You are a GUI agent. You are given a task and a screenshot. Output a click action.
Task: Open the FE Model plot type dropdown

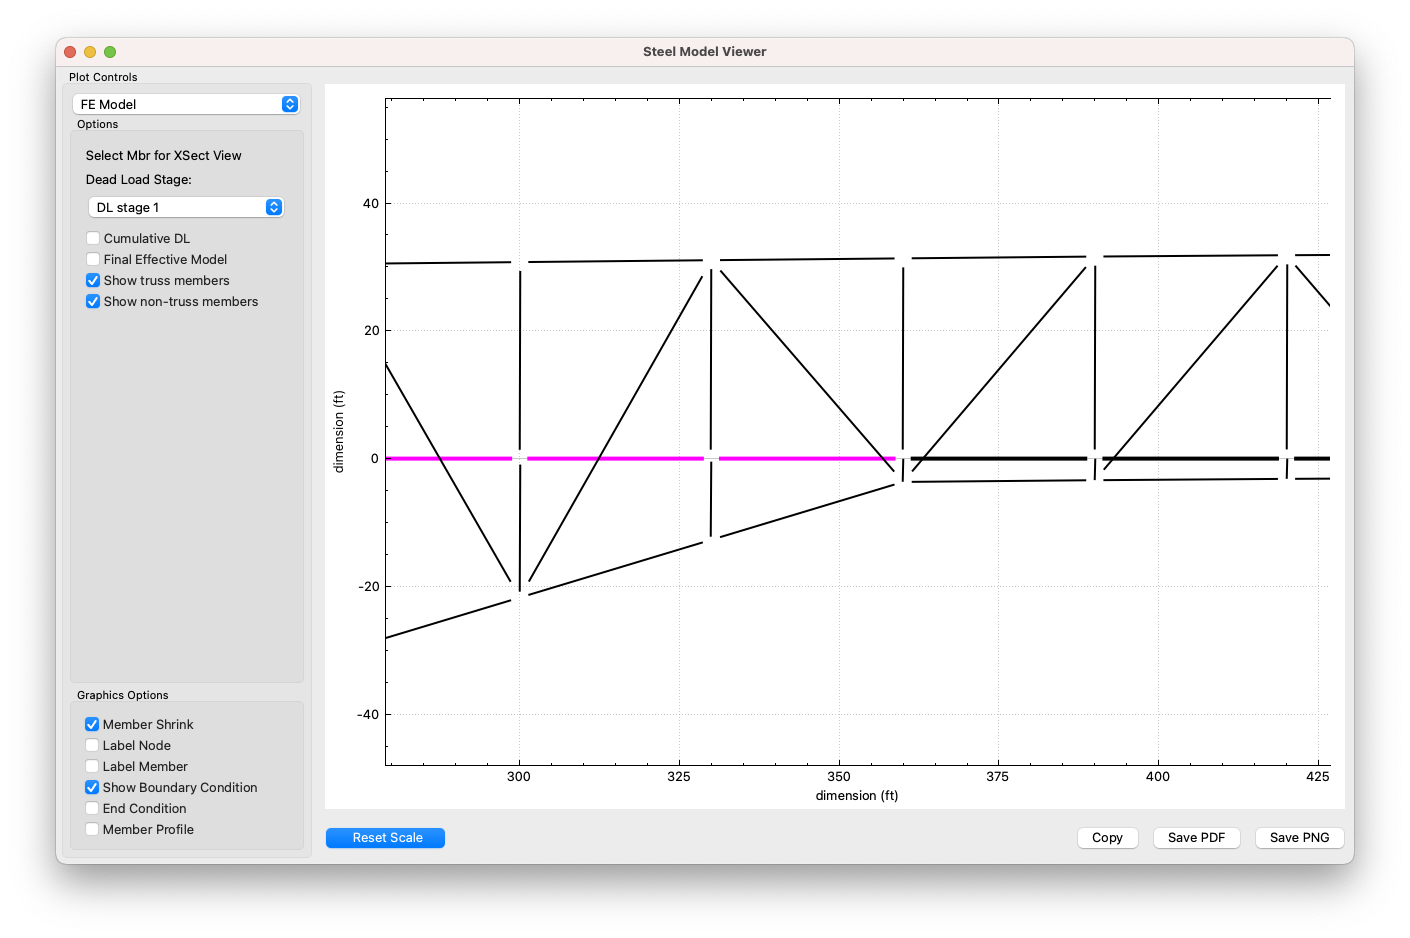coord(186,103)
